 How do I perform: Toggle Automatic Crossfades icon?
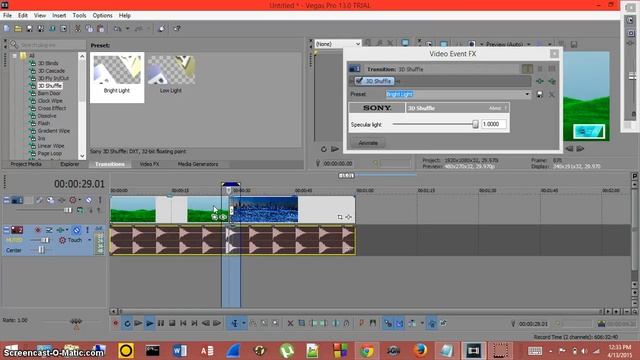(x=400, y=324)
